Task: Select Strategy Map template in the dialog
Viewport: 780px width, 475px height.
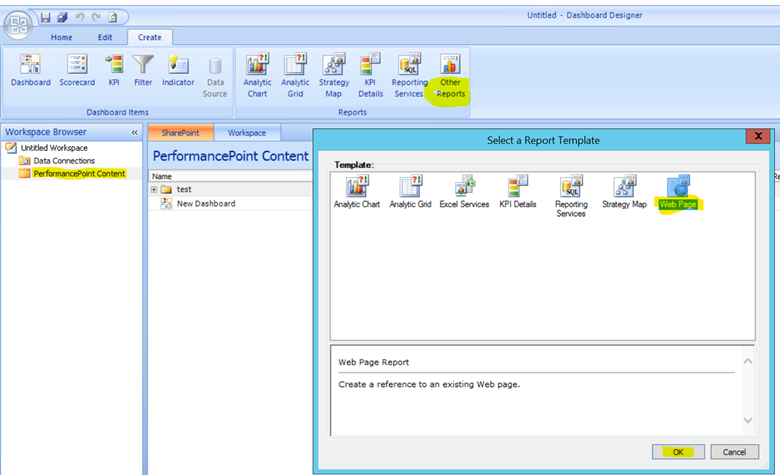Action: coord(624,192)
